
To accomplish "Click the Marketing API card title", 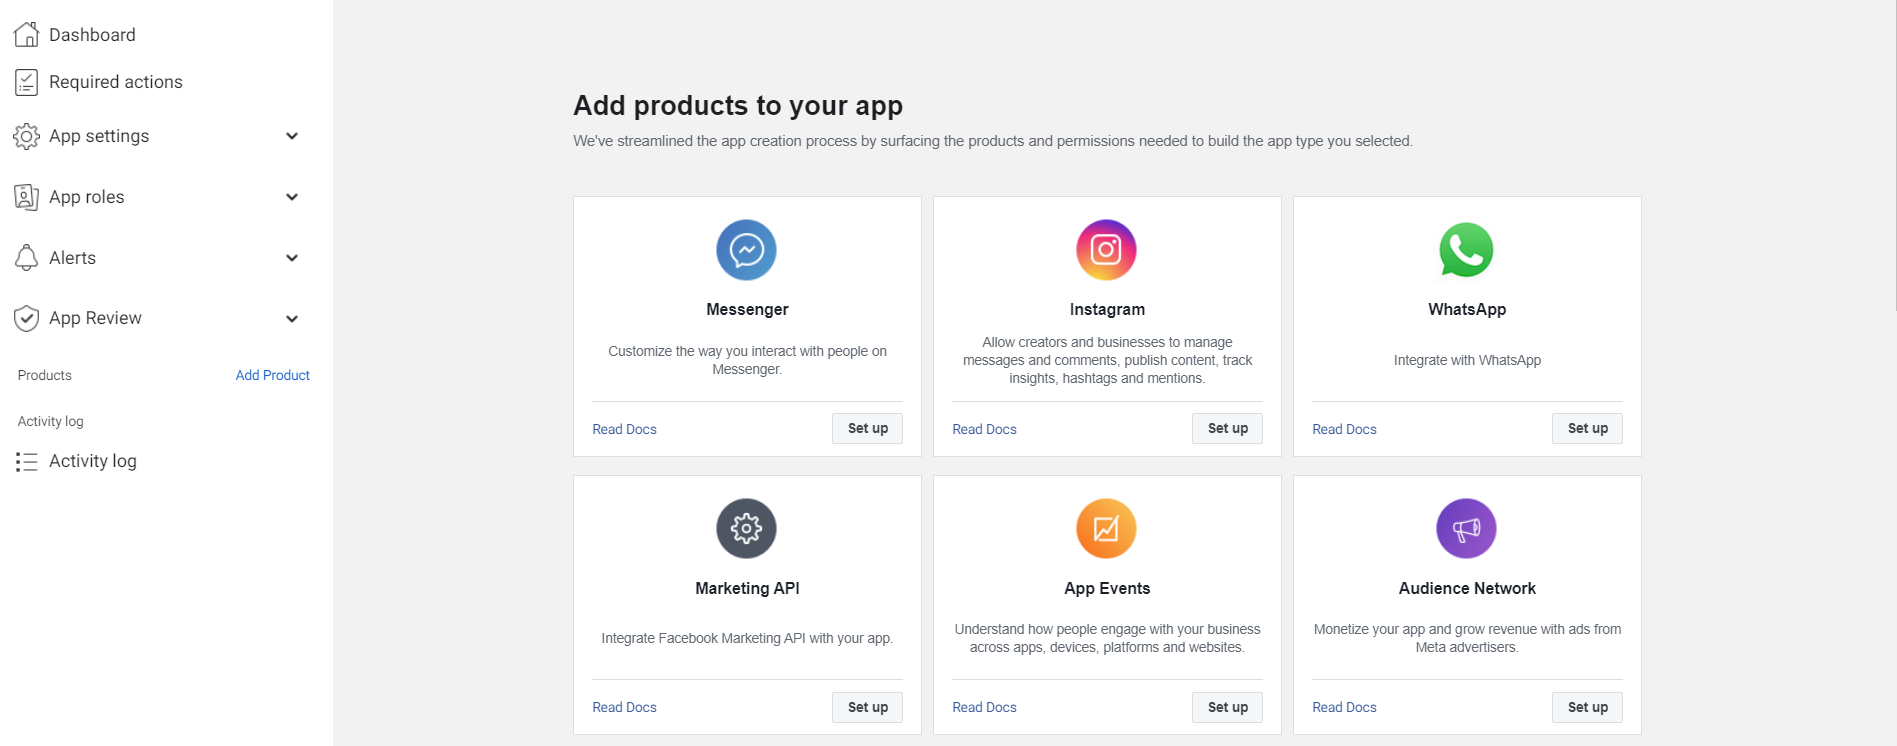I will 747,589.
